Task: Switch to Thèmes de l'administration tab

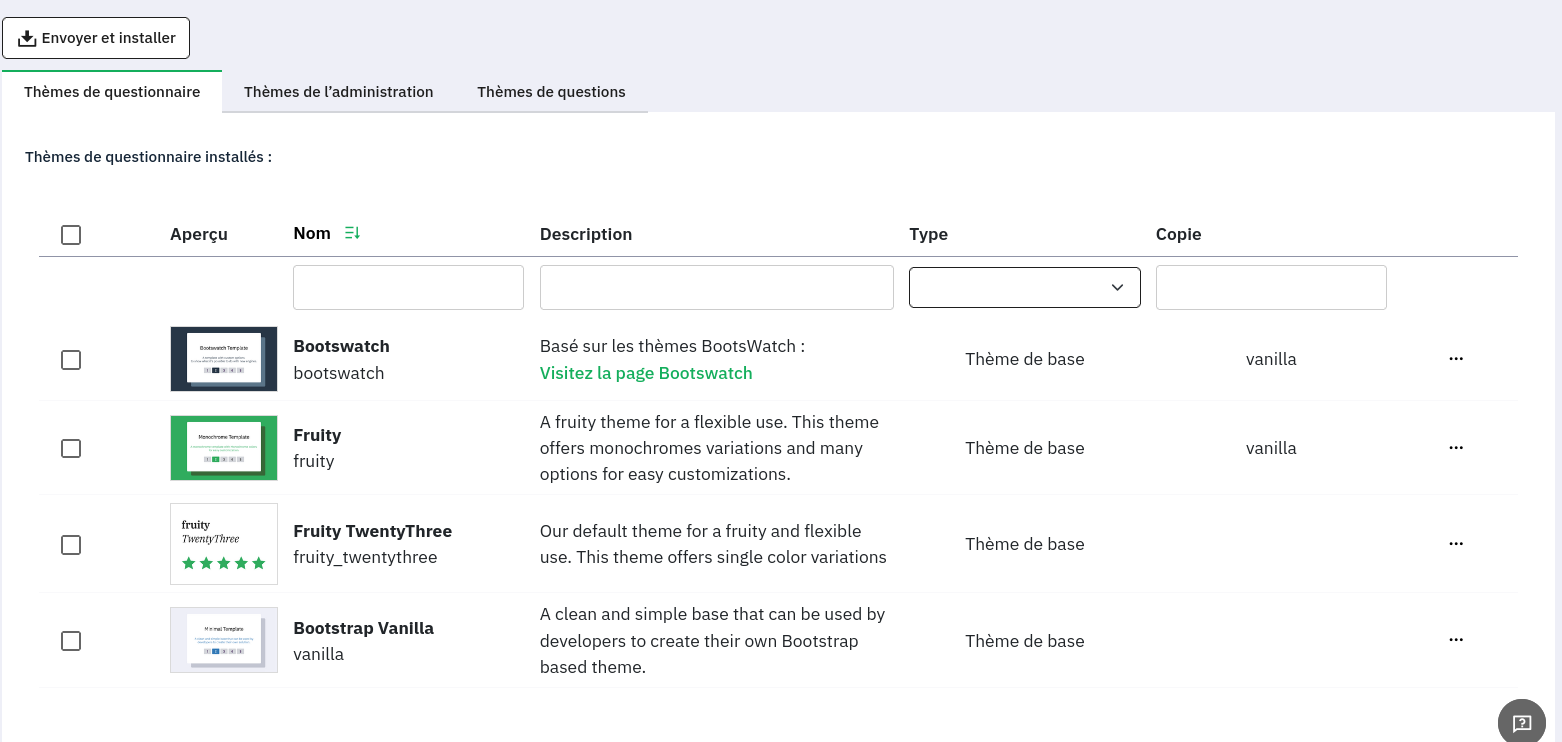Action: pyautogui.click(x=338, y=92)
